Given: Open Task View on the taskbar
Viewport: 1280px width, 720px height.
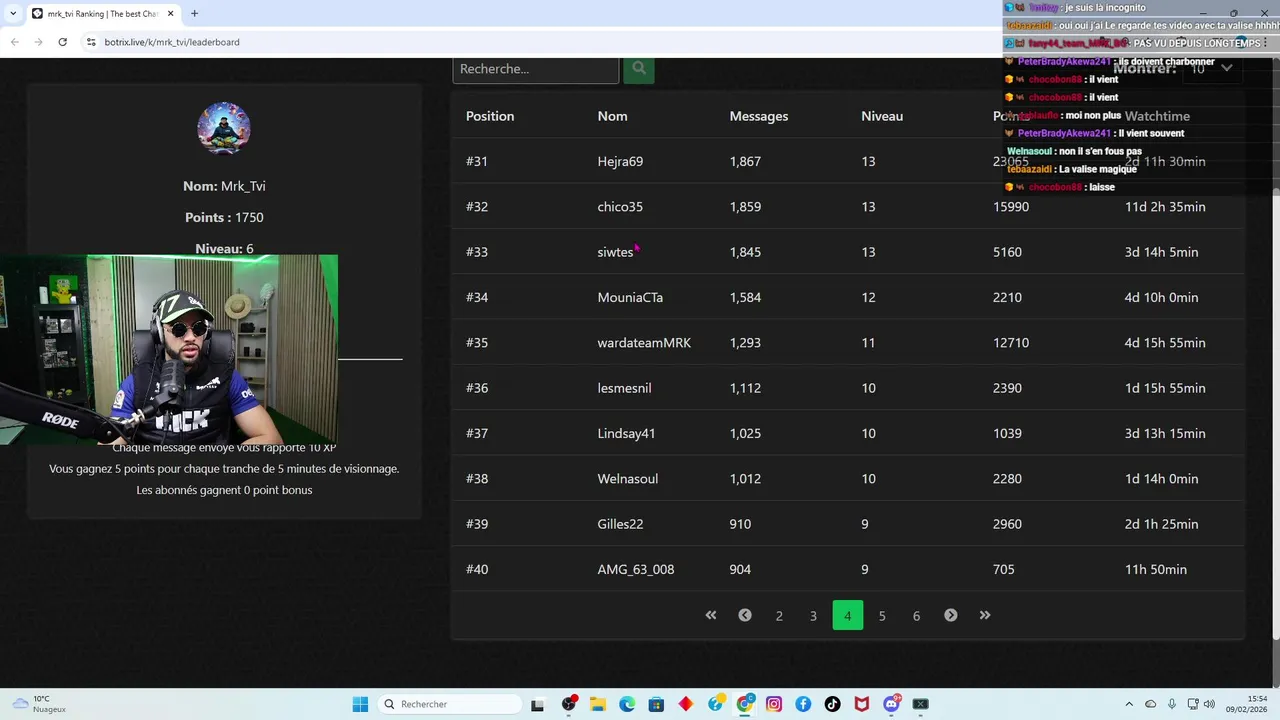Looking at the screenshot, I should point(537,704).
